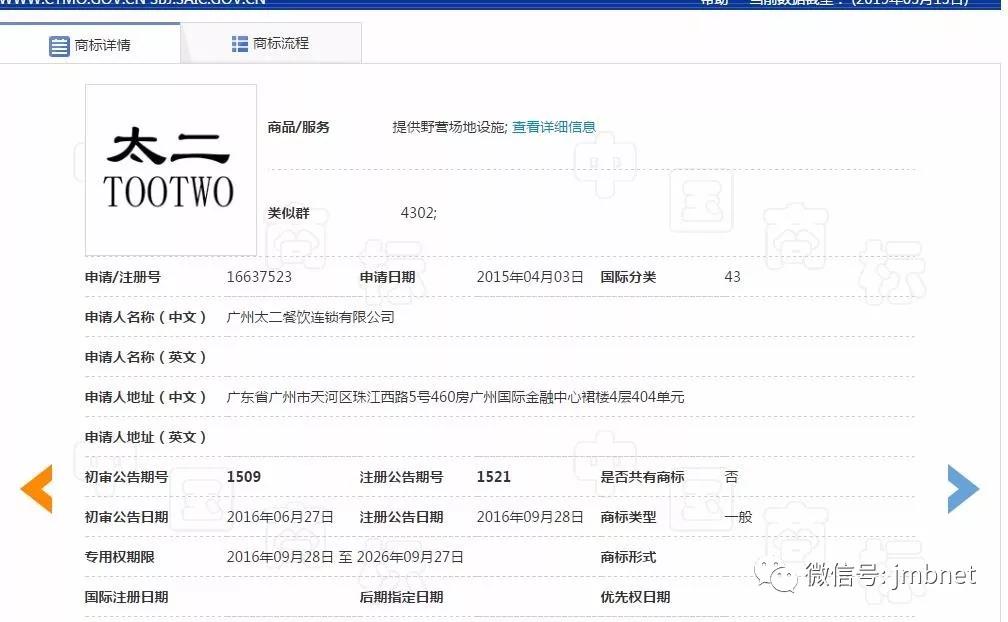
Task: Click the 后期指定日期 label
Action: pyautogui.click(x=401, y=598)
